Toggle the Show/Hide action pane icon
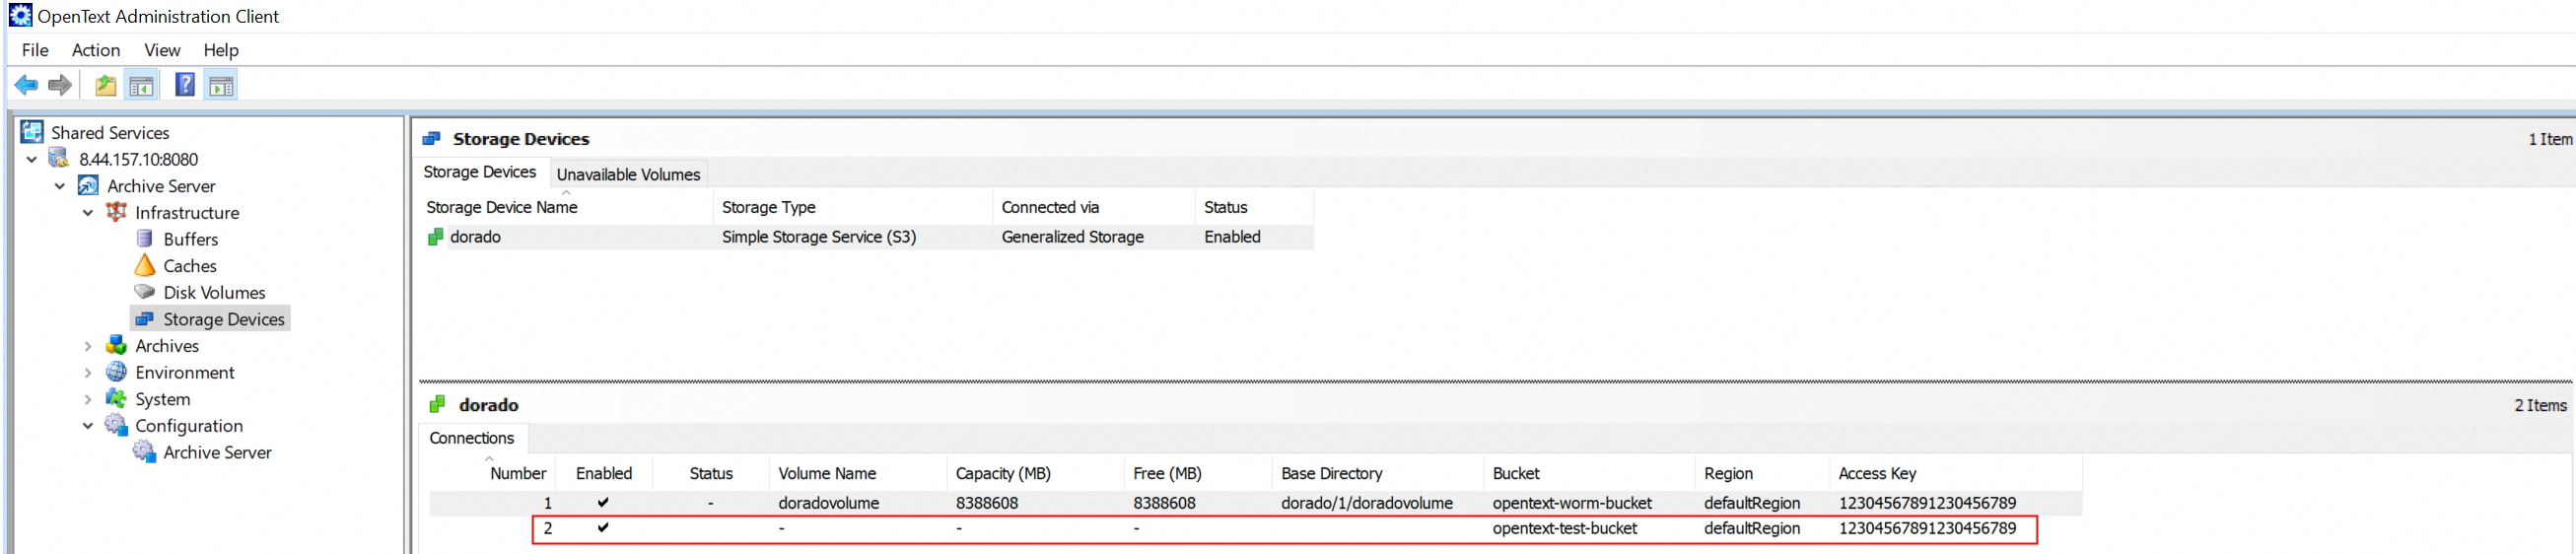This screenshot has width=2576, height=554. (x=221, y=86)
